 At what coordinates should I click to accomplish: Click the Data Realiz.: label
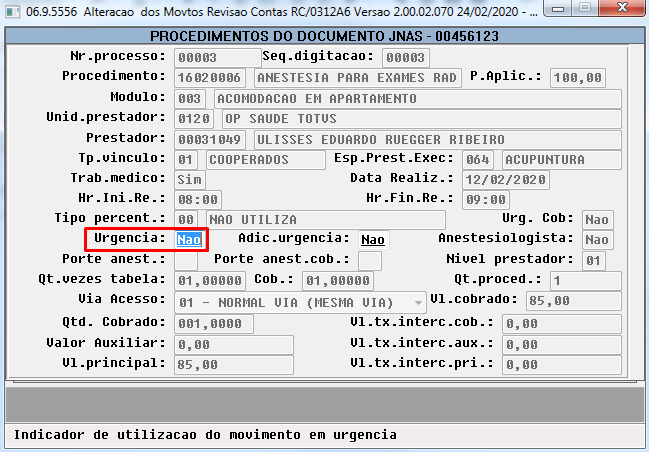[x=403, y=178]
